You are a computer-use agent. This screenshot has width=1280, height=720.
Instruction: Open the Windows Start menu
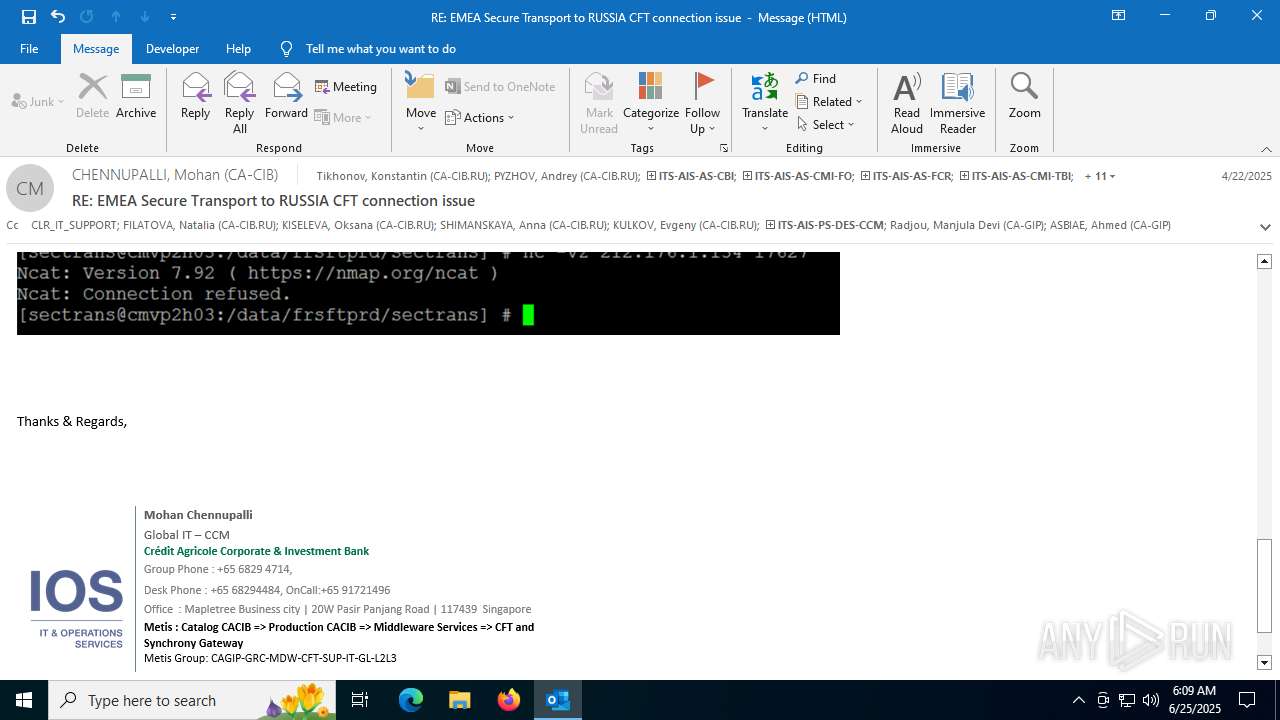tap(24, 700)
